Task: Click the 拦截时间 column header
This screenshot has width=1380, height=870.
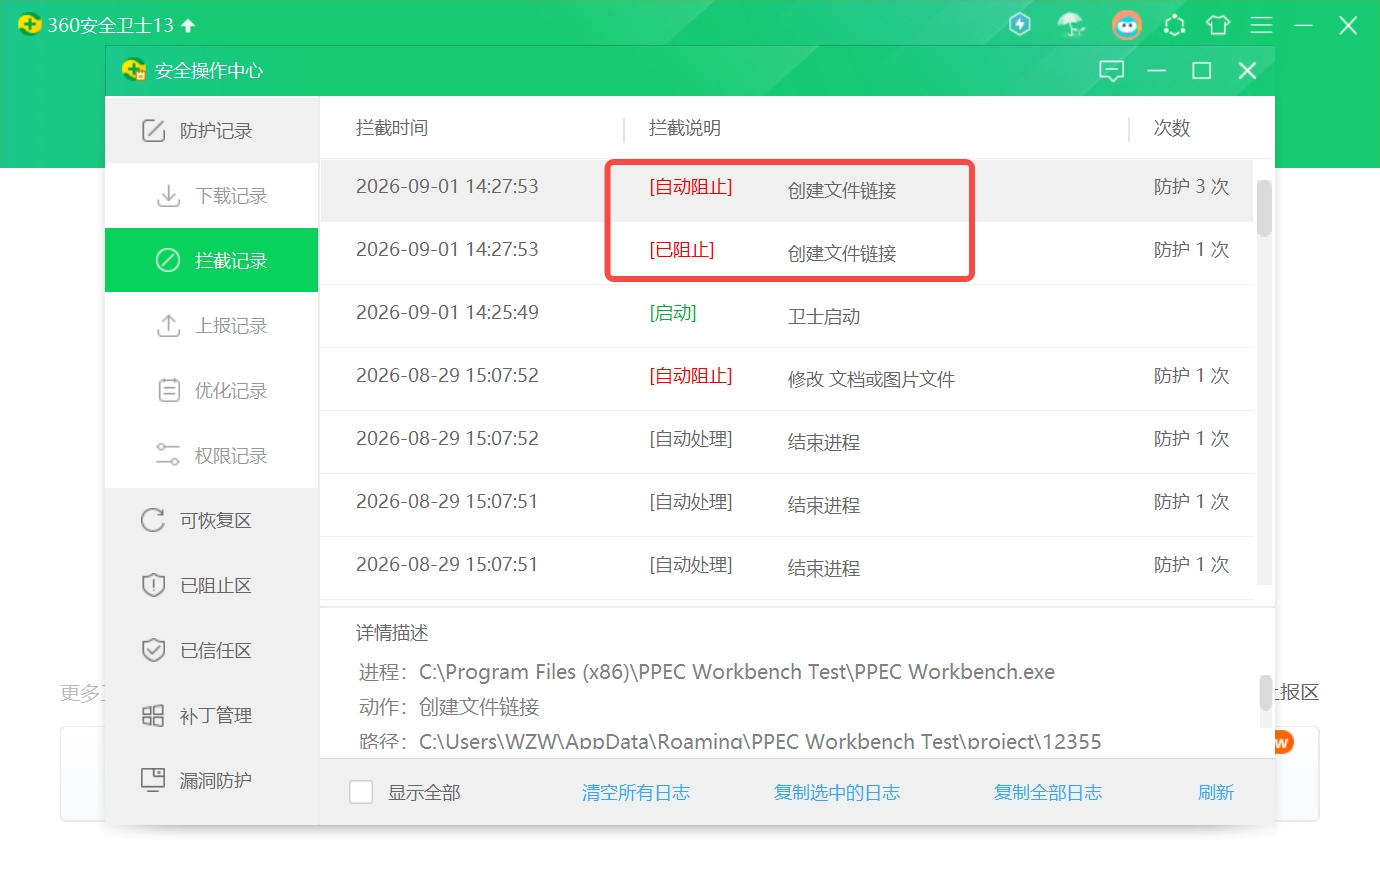Action: pyautogui.click(x=392, y=128)
